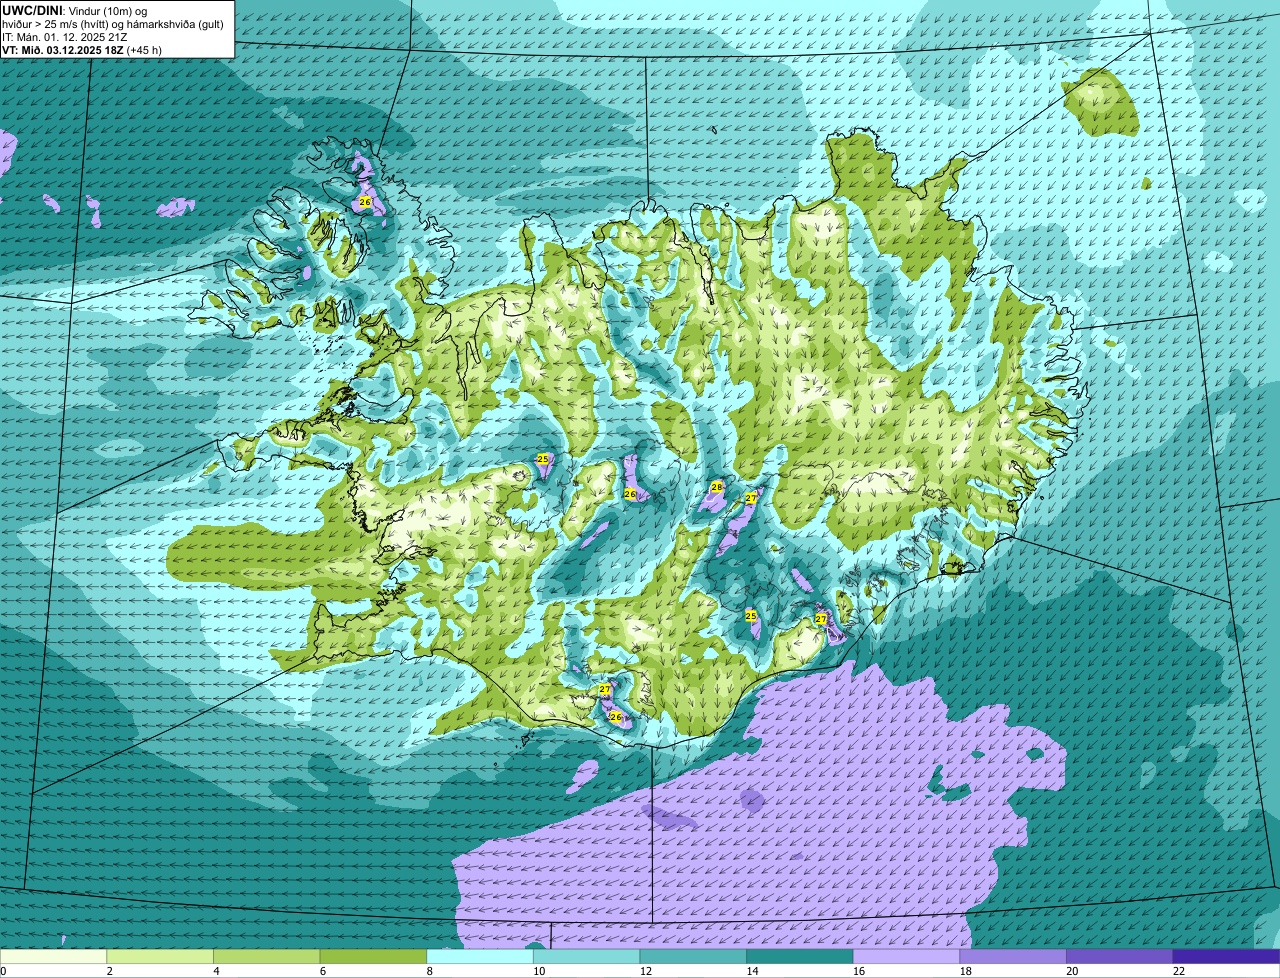This screenshot has width=1280, height=978.
Task: Click the legend scale value "16"
Action: pyautogui.click(x=859, y=971)
